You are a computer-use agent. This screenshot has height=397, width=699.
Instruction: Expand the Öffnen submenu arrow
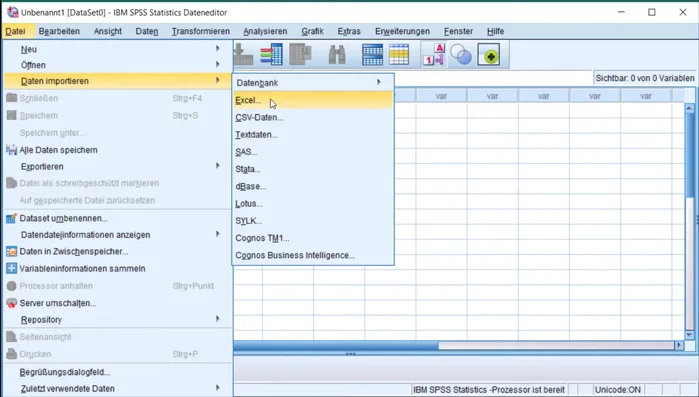pos(218,64)
